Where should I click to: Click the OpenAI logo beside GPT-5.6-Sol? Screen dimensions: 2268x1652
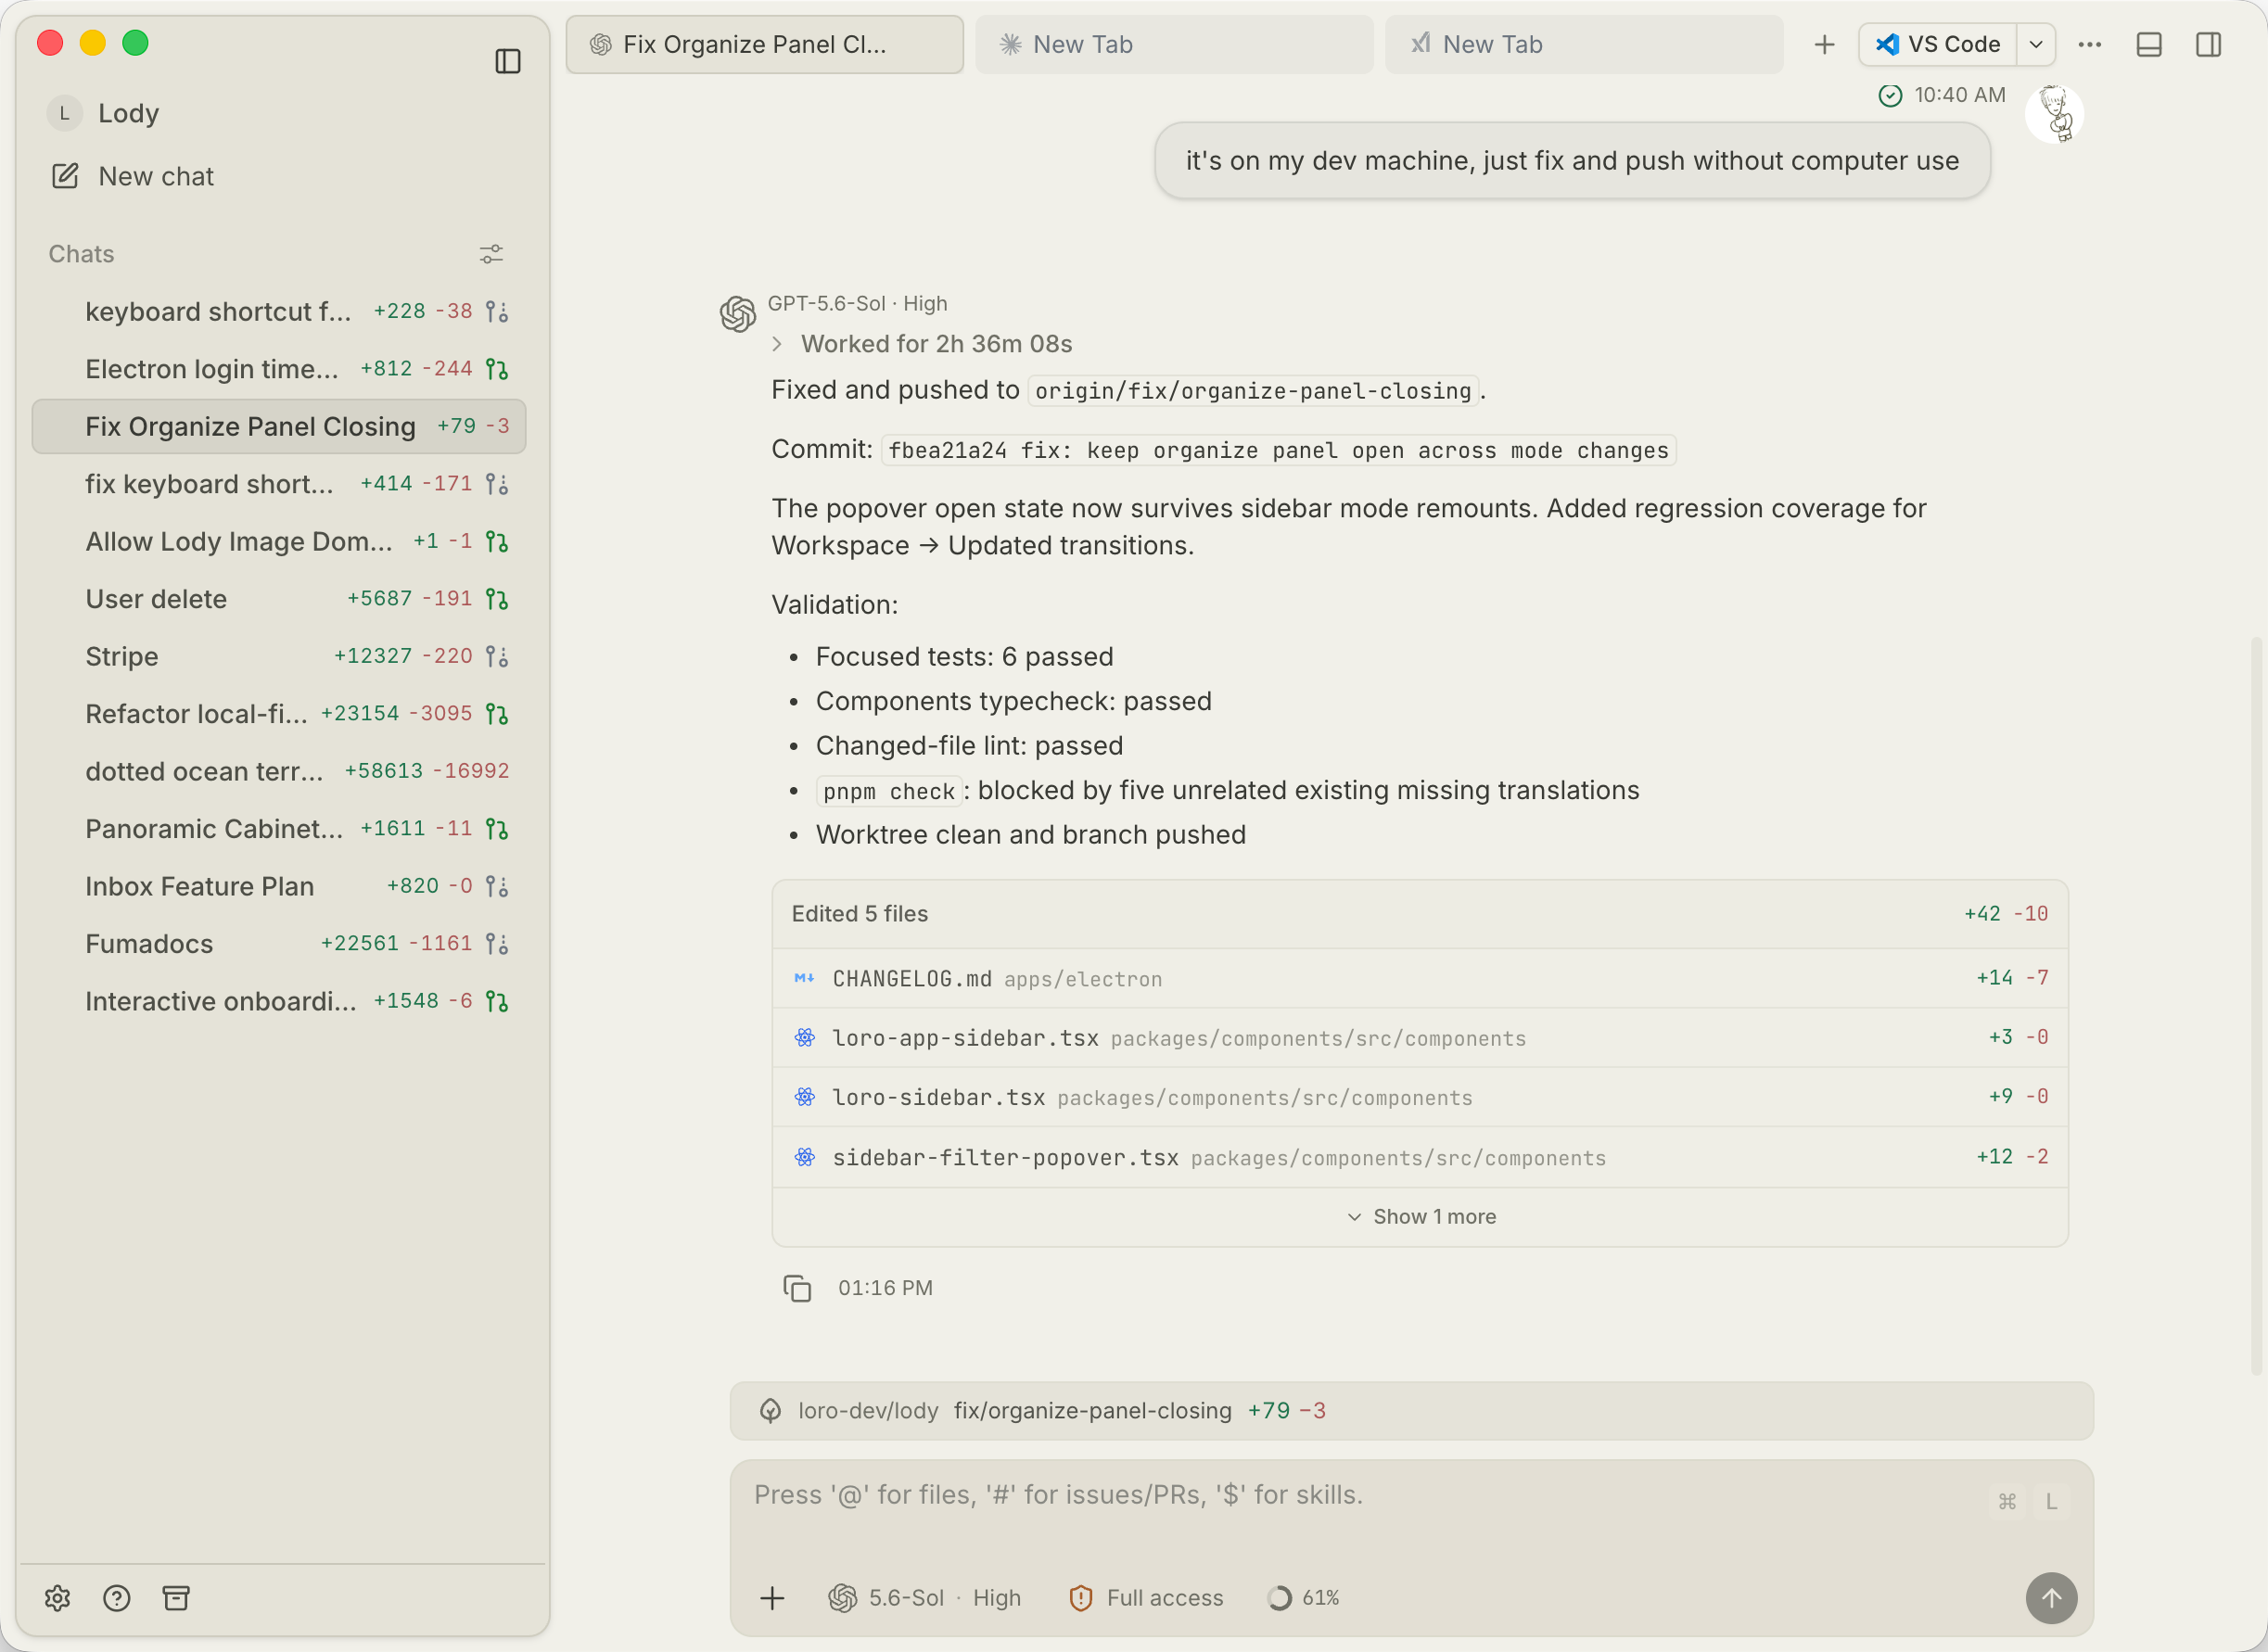(x=738, y=314)
